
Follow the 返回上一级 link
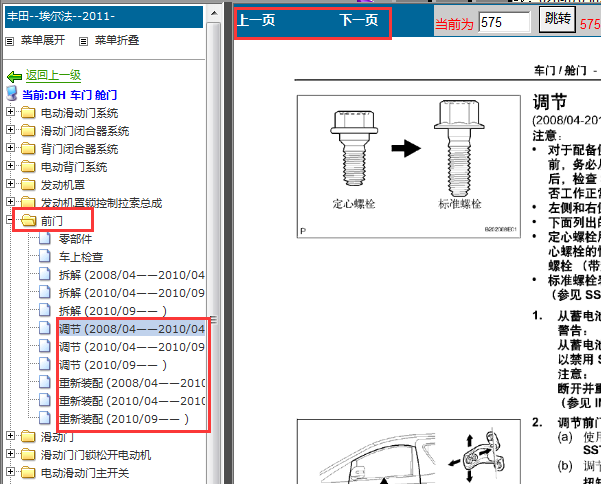tap(53, 75)
